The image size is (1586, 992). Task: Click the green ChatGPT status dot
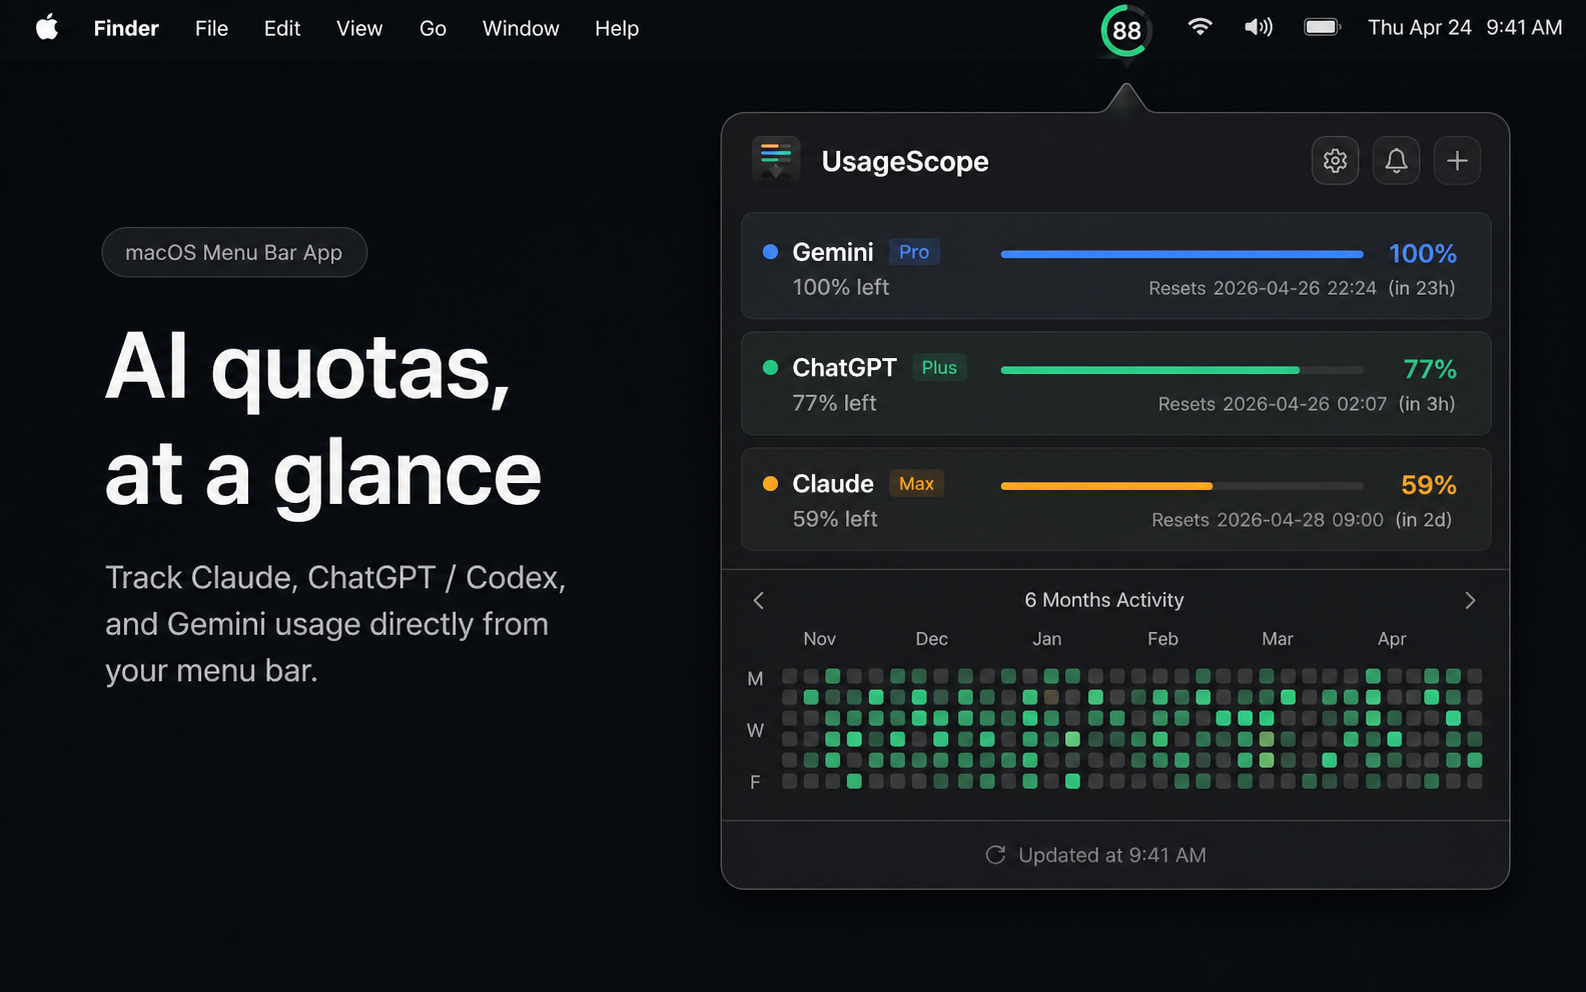pos(770,368)
